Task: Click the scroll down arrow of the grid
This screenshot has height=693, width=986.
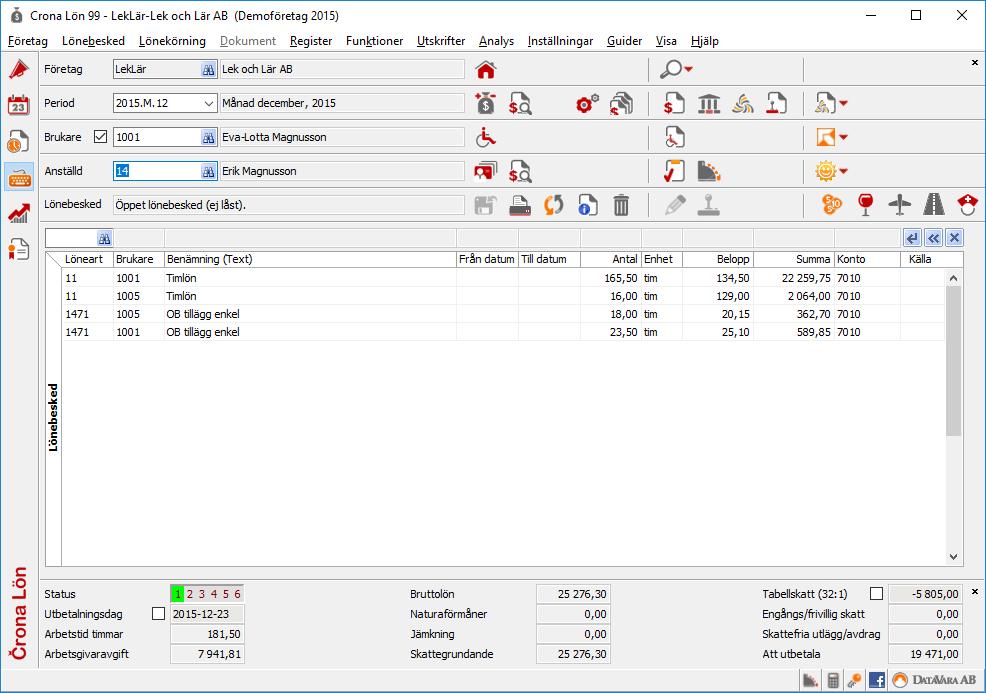Action: (953, 557)
